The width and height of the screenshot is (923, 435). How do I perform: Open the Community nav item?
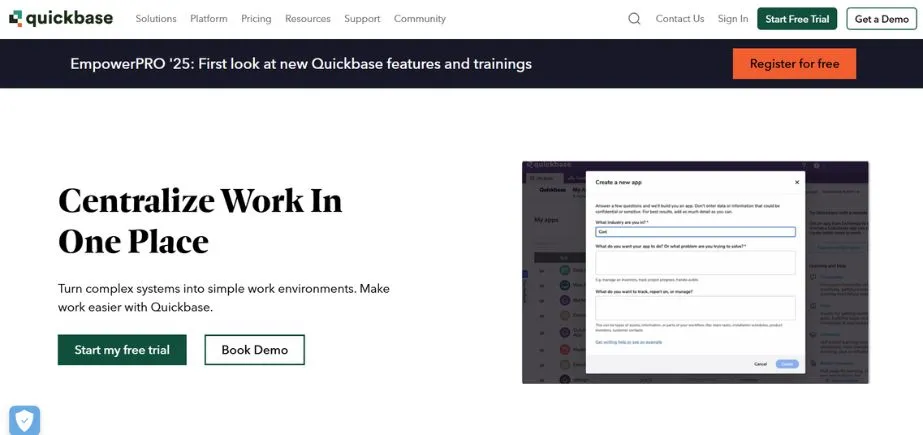[x=420, y=18]
